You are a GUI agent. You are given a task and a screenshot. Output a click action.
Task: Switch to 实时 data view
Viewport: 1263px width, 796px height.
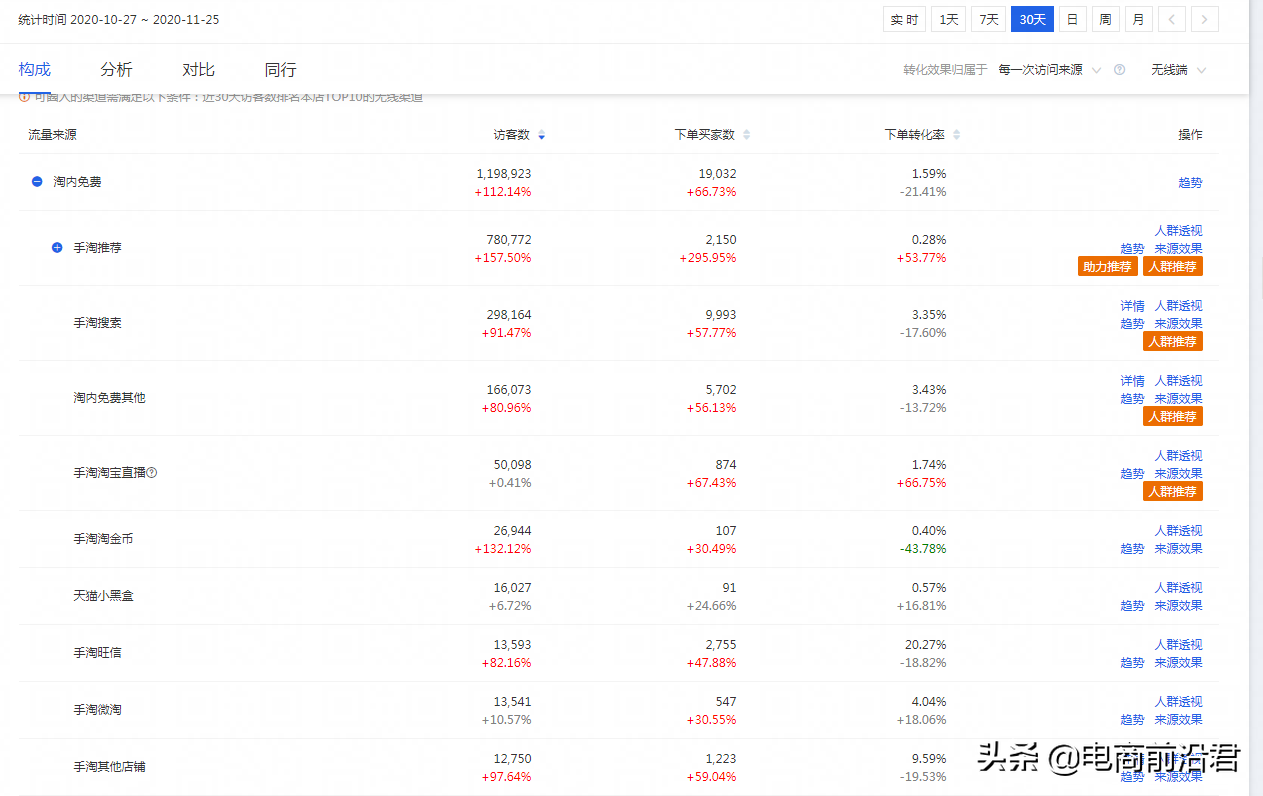(904, 18)
